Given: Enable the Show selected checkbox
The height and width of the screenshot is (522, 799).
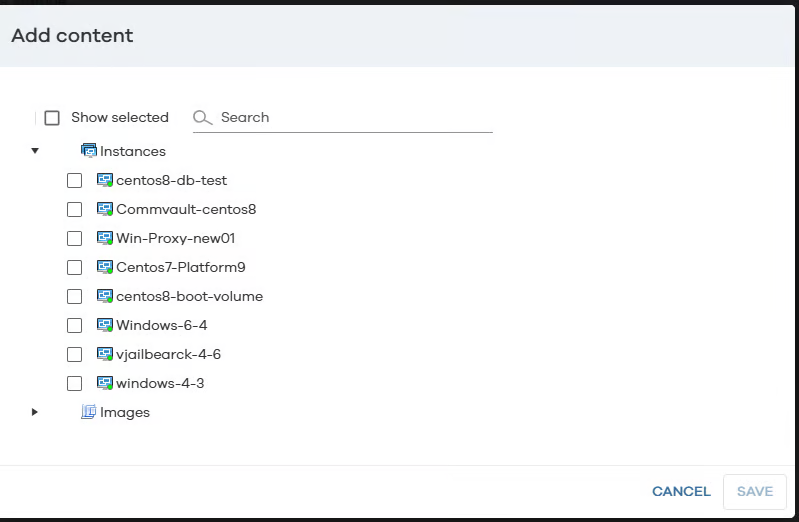Looking at the screenshot, I should 52,118.
